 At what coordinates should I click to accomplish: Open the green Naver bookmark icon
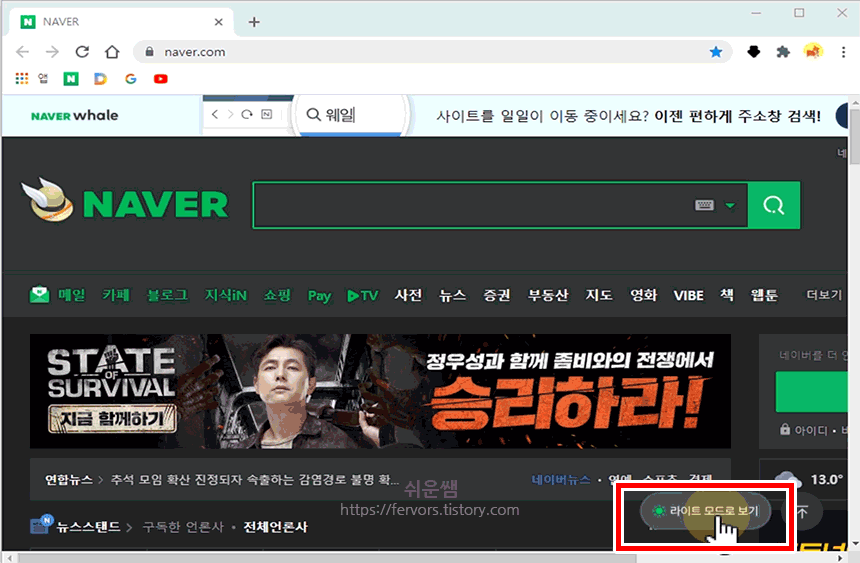(71, 79)
